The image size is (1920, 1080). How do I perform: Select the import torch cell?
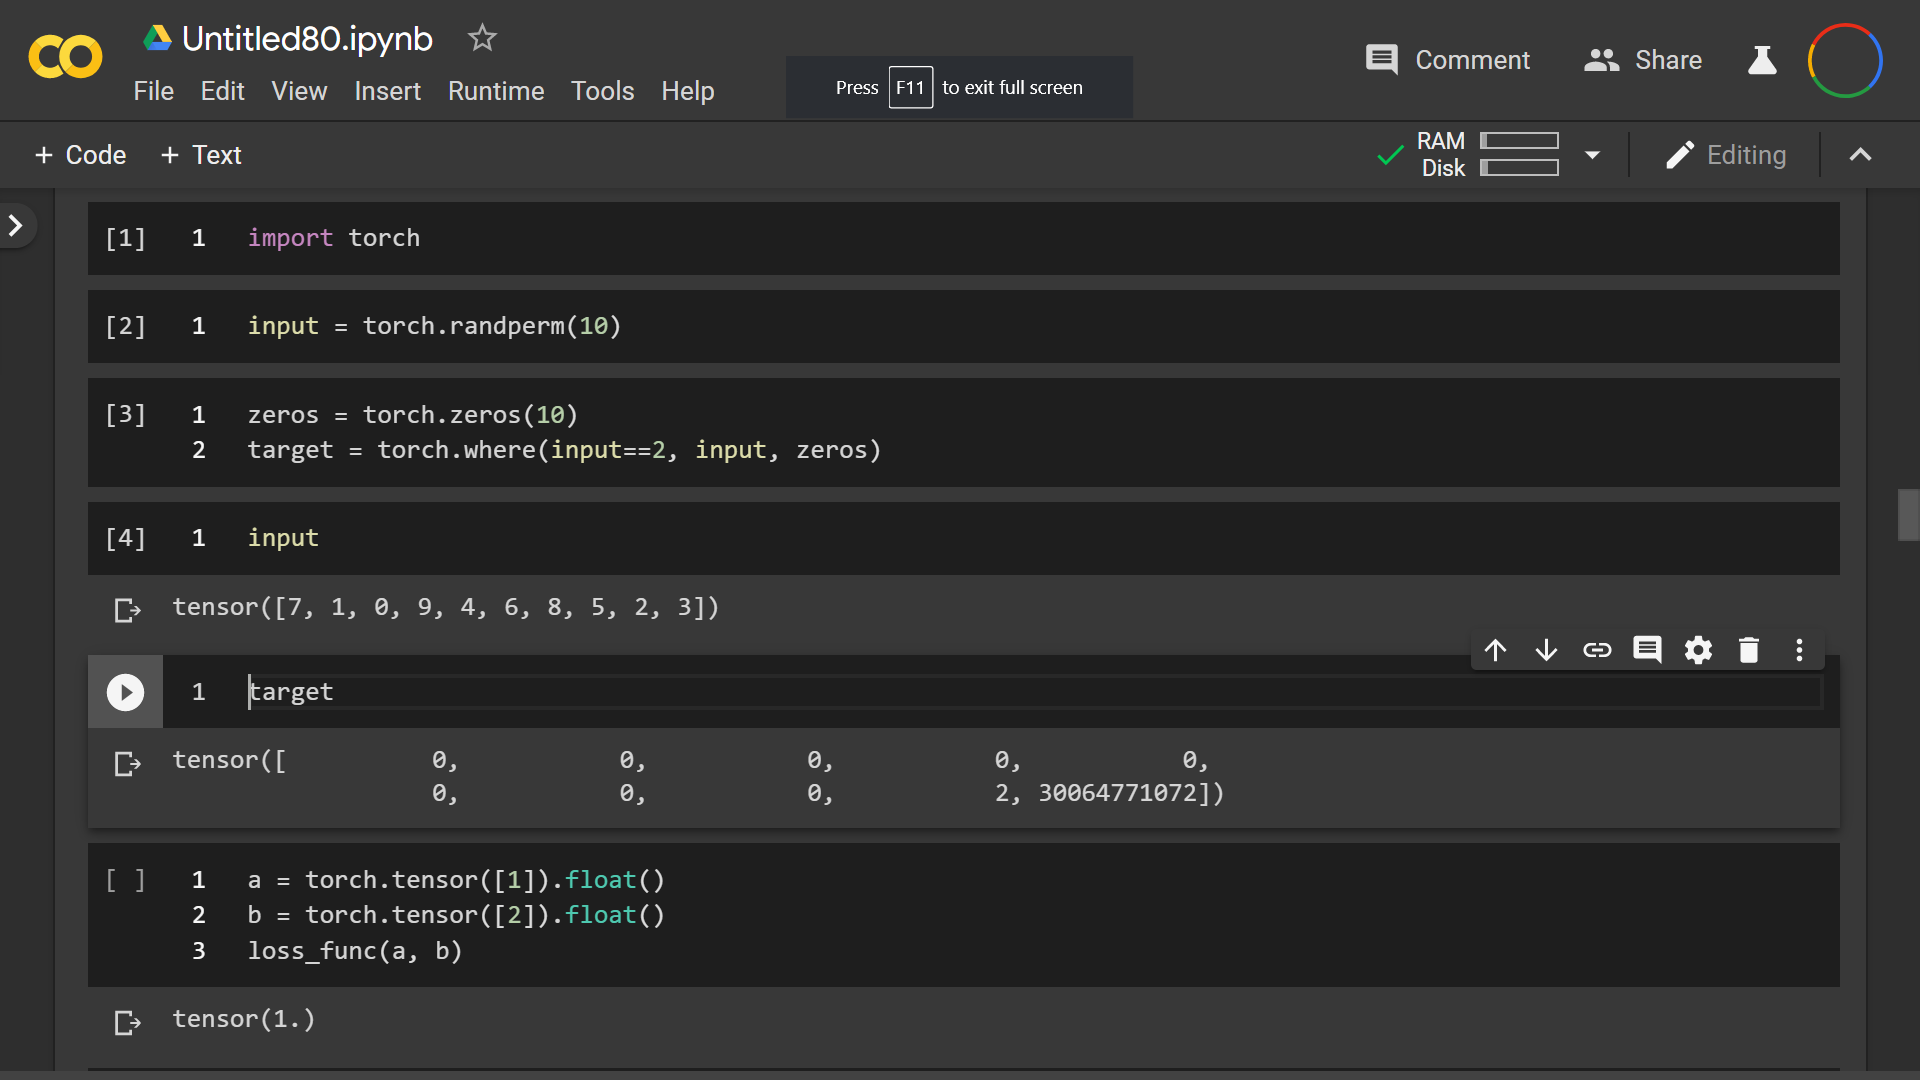tap(964, 238)
